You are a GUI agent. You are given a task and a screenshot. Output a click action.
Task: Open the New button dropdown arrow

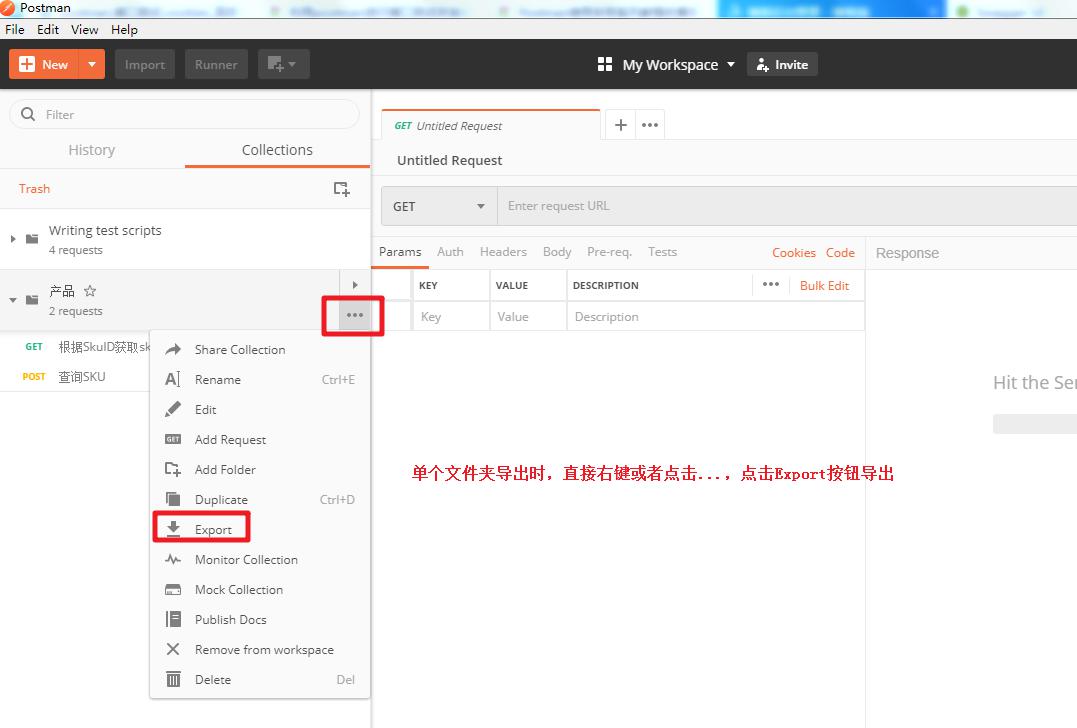point(91,64)
